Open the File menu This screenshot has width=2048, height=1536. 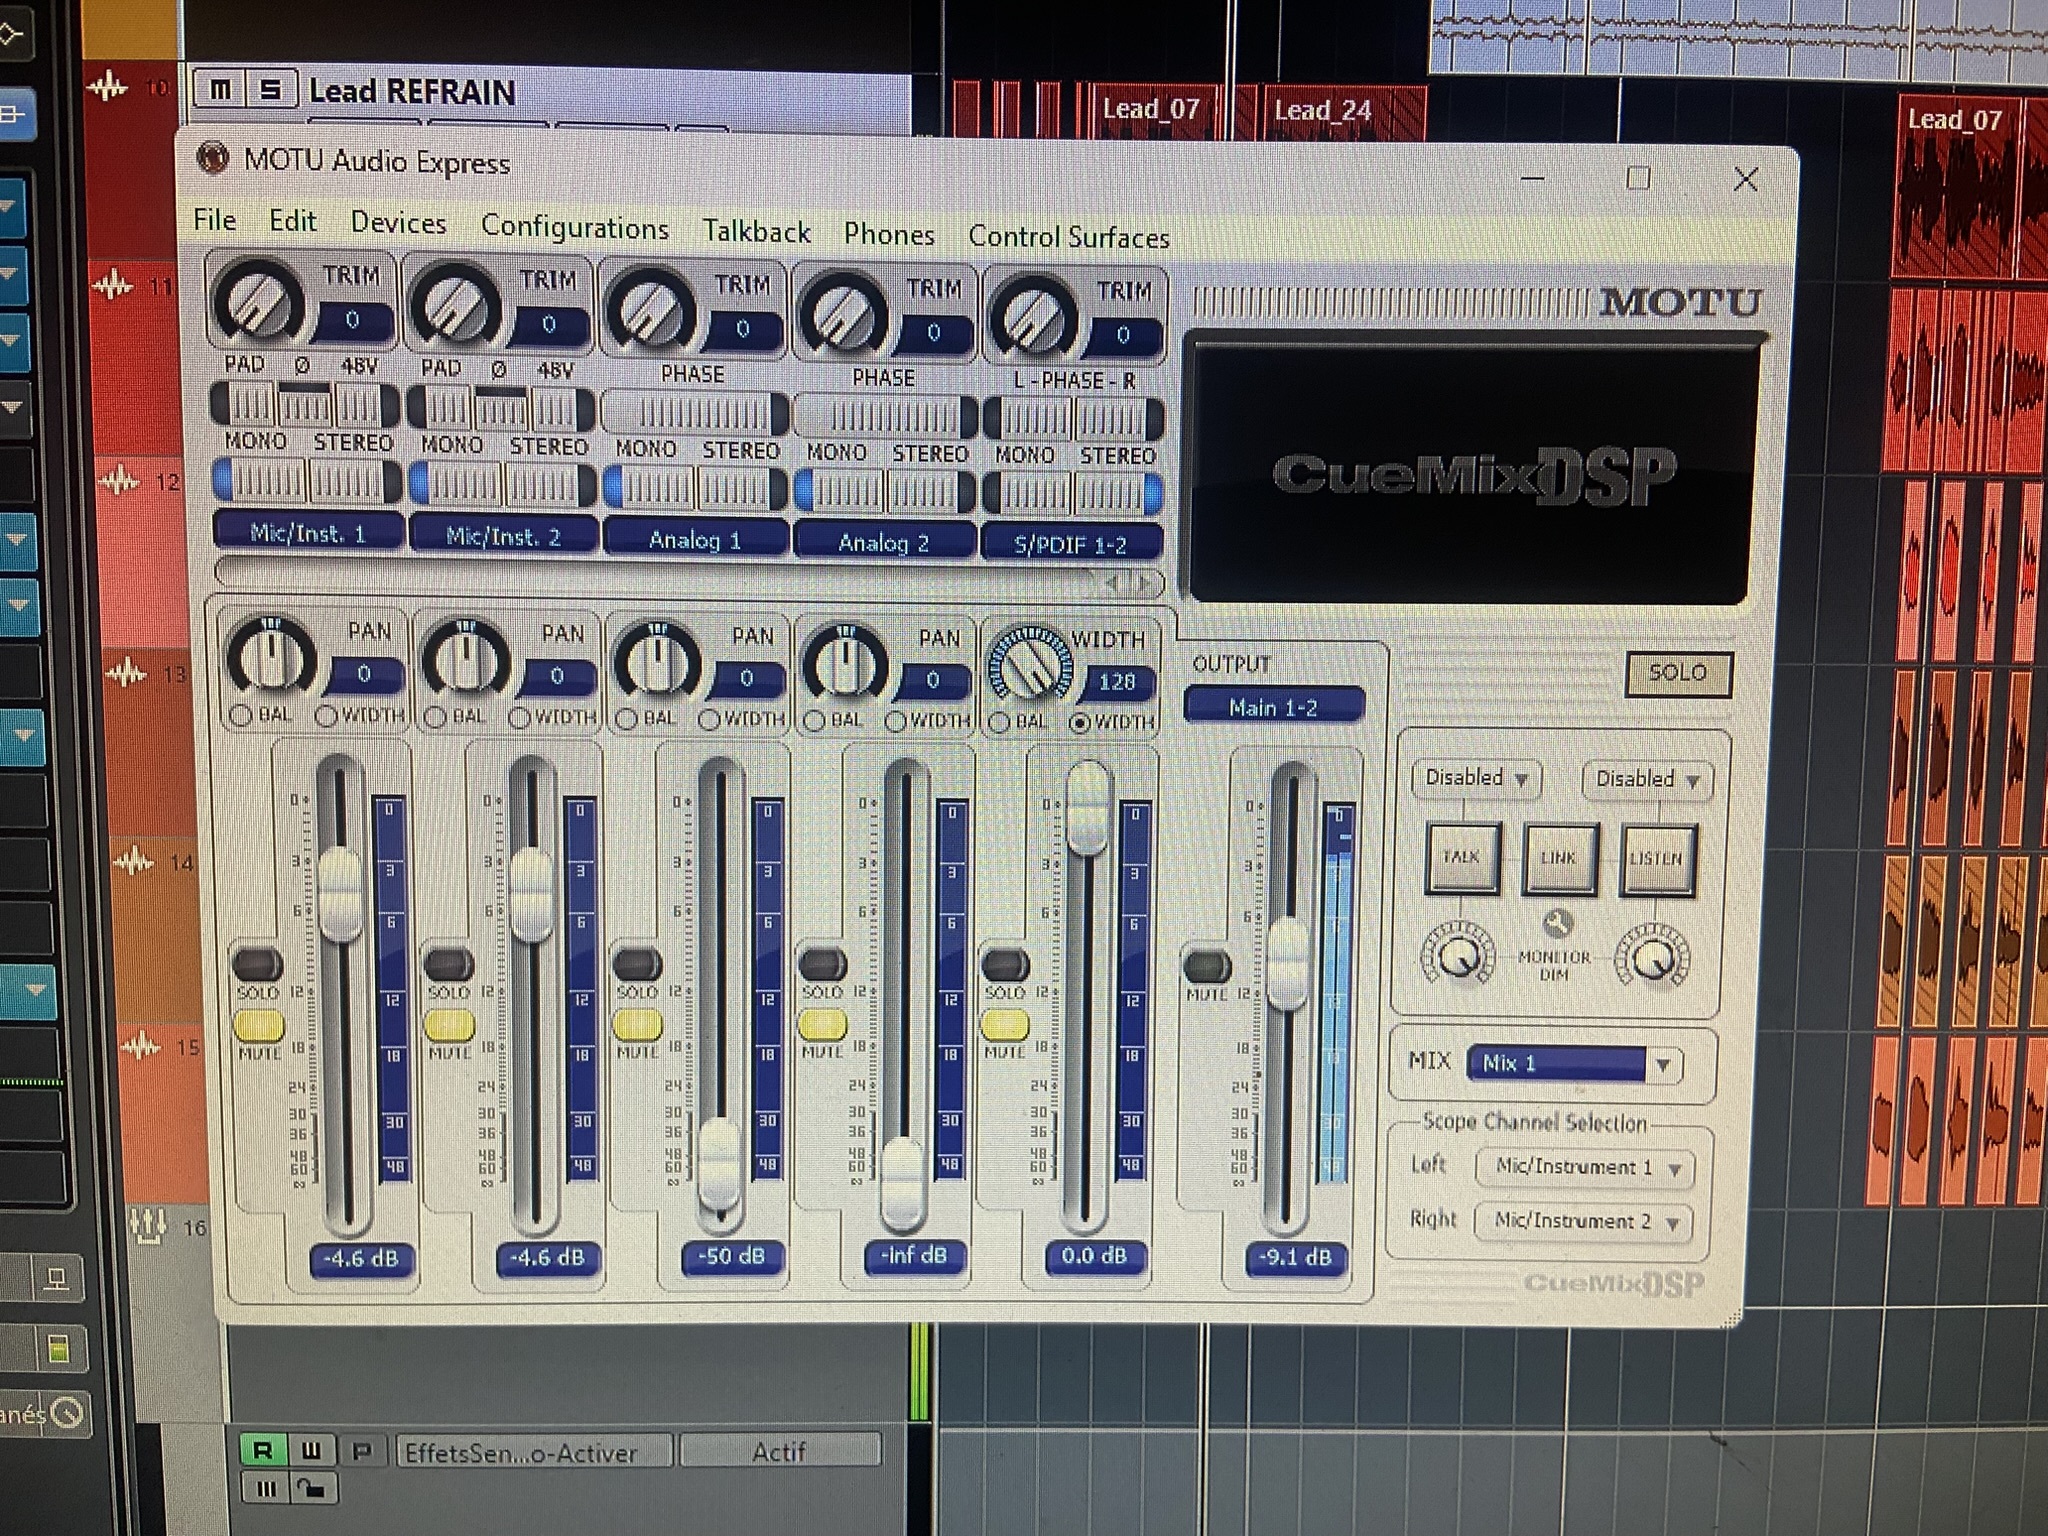pyautogui.click(x=215, y=219)
